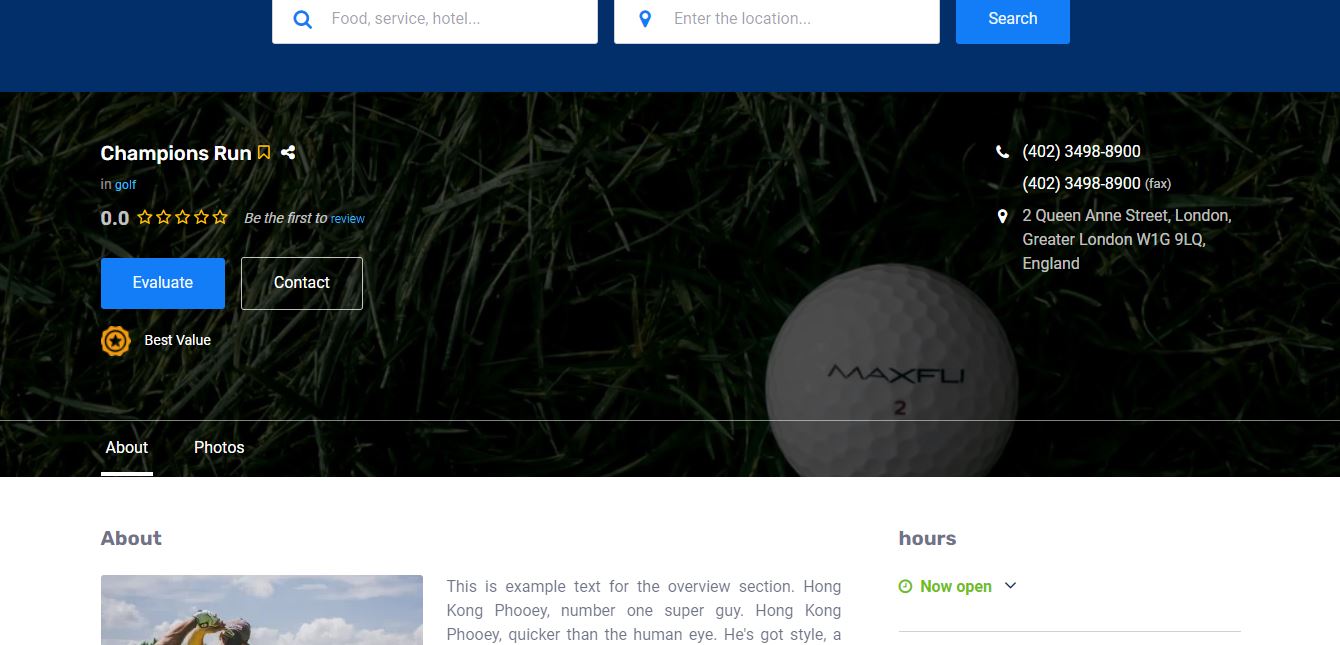
Task: Click the Best Value badge icon
Action: (116, 341)
